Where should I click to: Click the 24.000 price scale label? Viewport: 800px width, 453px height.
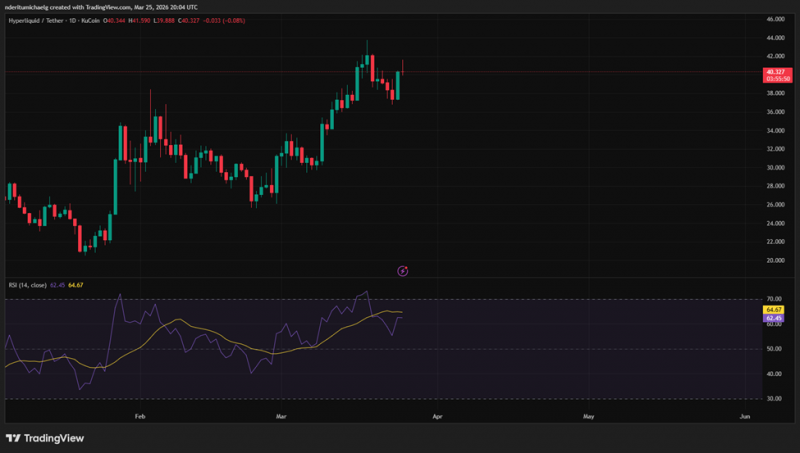[776, 223]
